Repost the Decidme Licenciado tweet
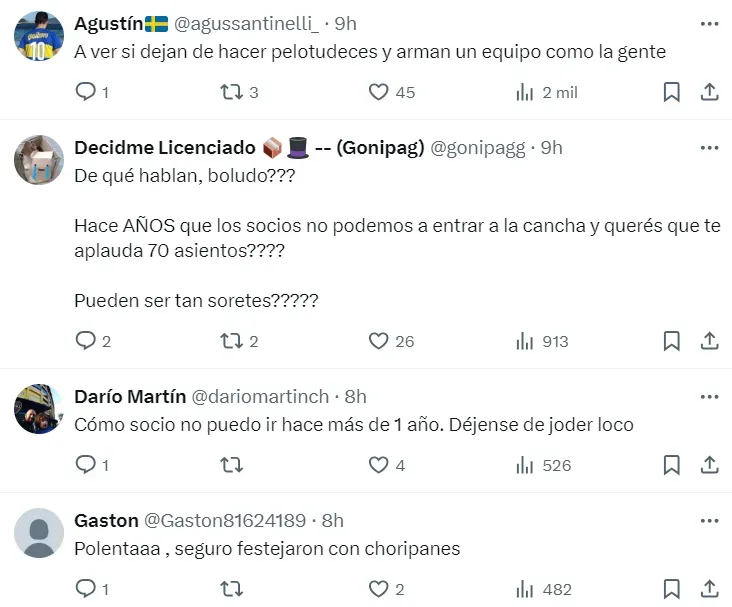 (x=231, y=341)
